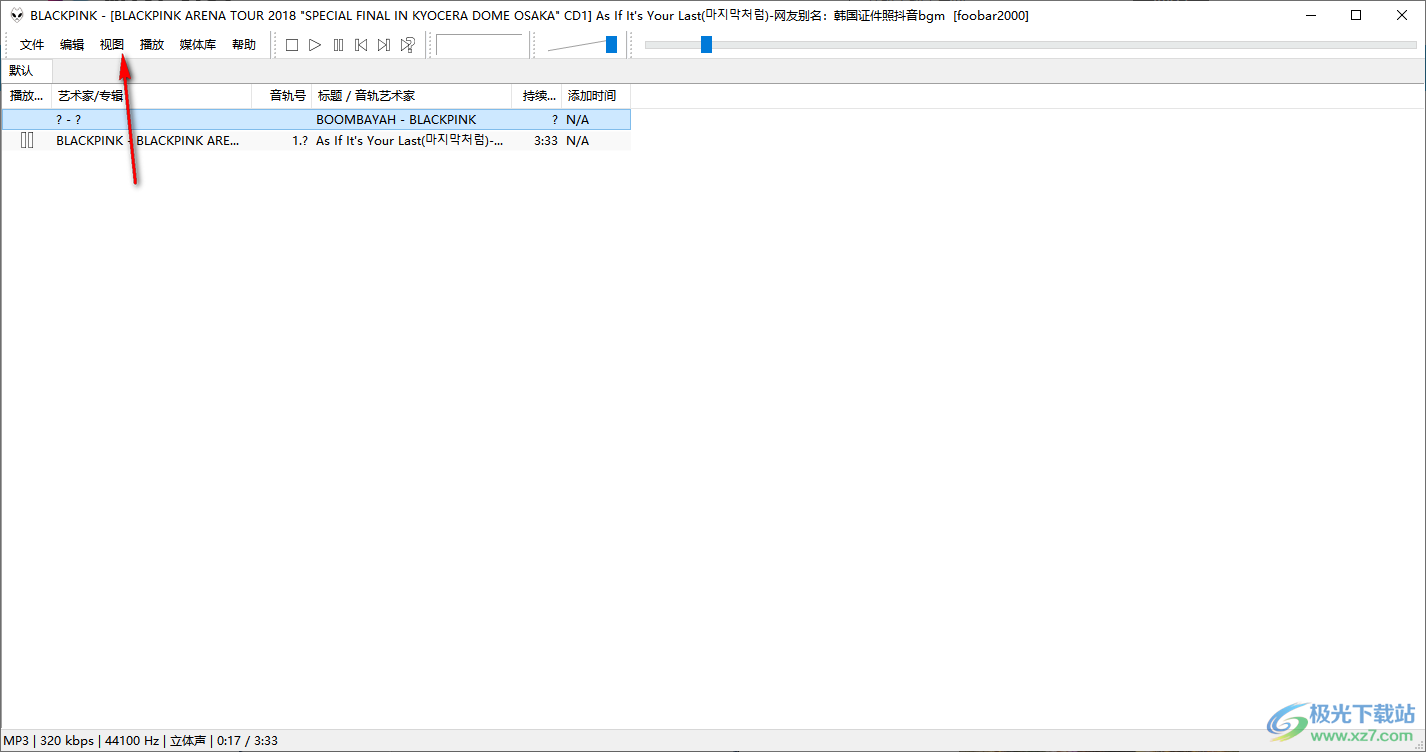Click the volume slider handle
Image resolution: width=1426 pixels, height=752 pixels.
(611, 45)
